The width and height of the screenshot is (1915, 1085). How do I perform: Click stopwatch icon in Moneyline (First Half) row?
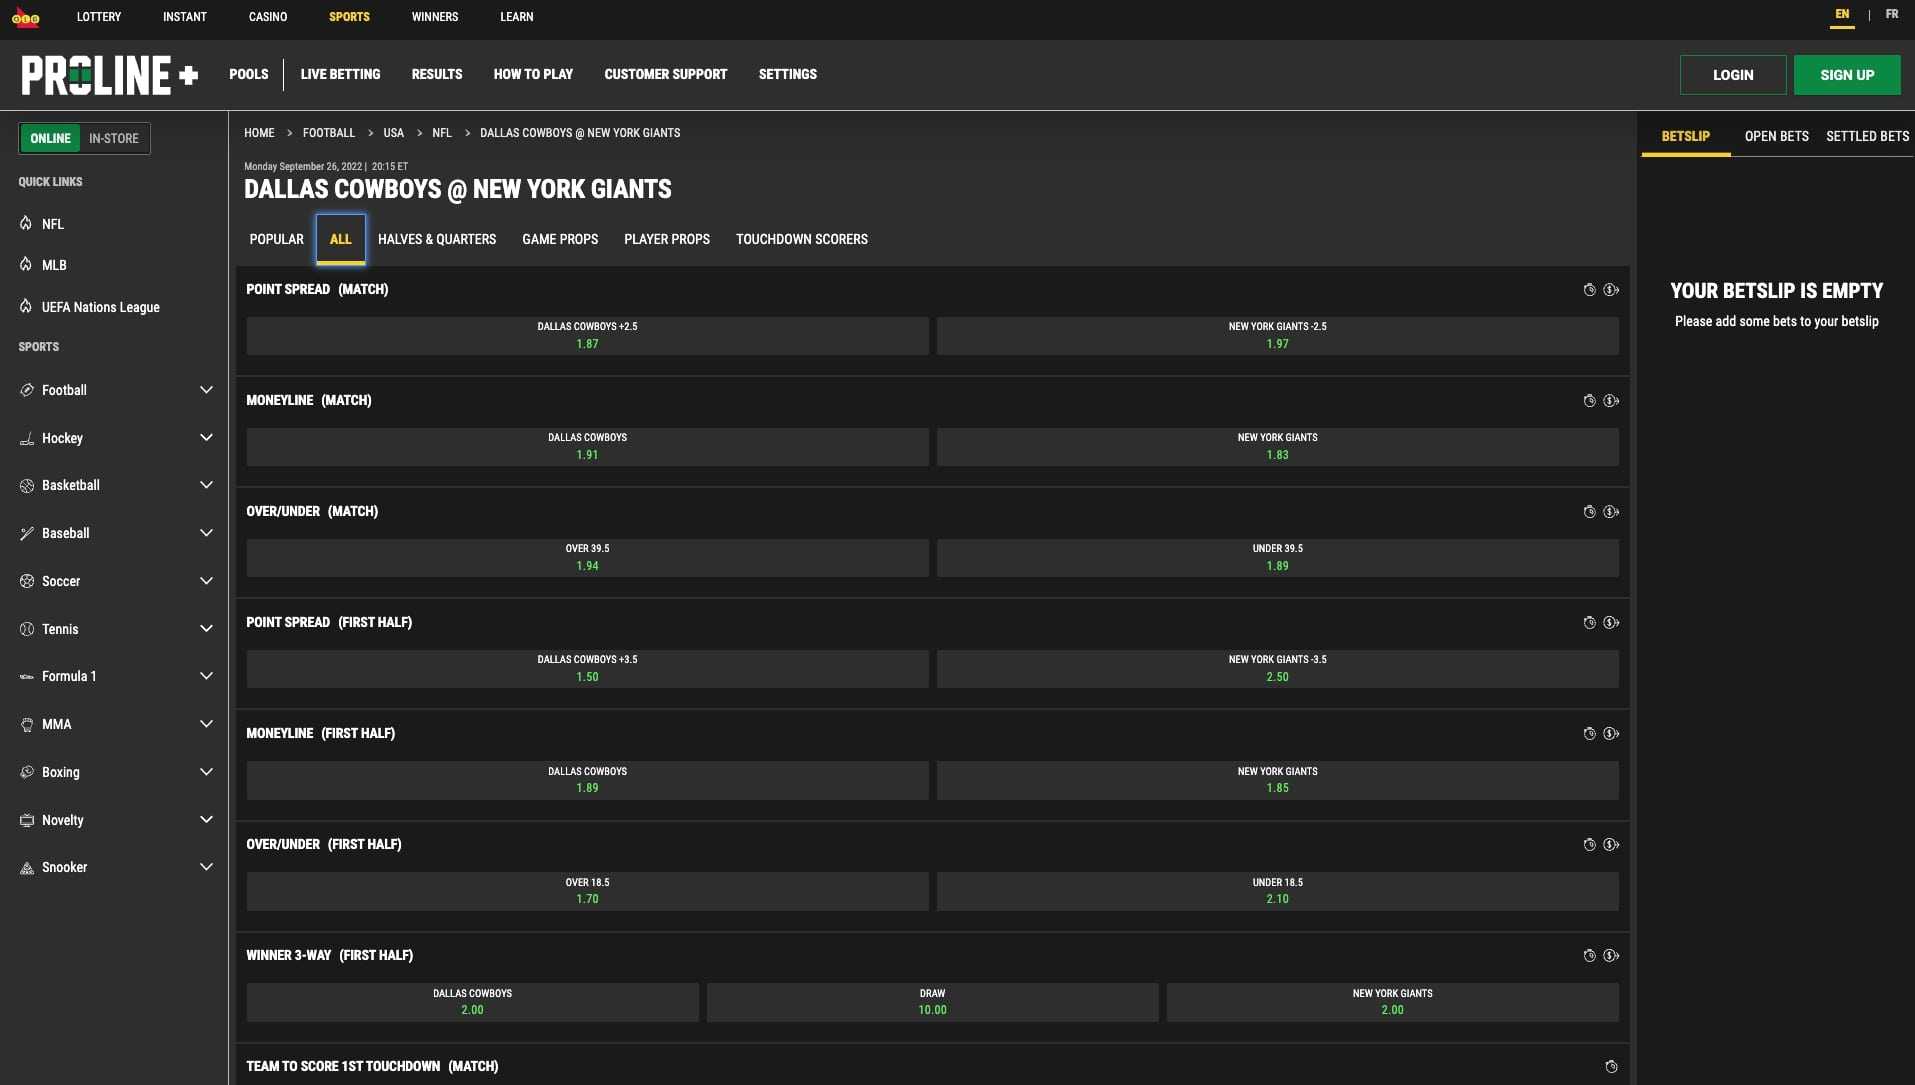(x=1589, y=734)
